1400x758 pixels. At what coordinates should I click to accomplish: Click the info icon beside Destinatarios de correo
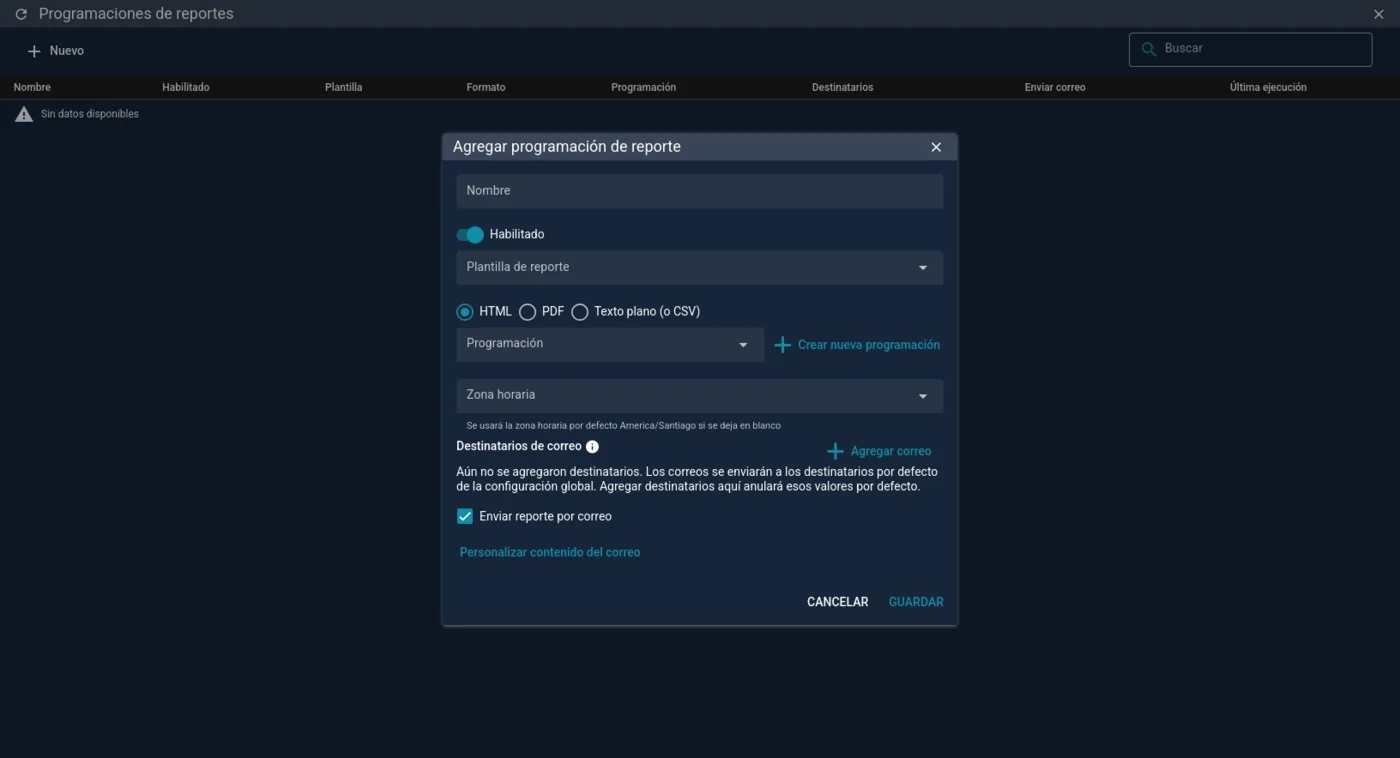pyautogui.click(x=592, y=447)
